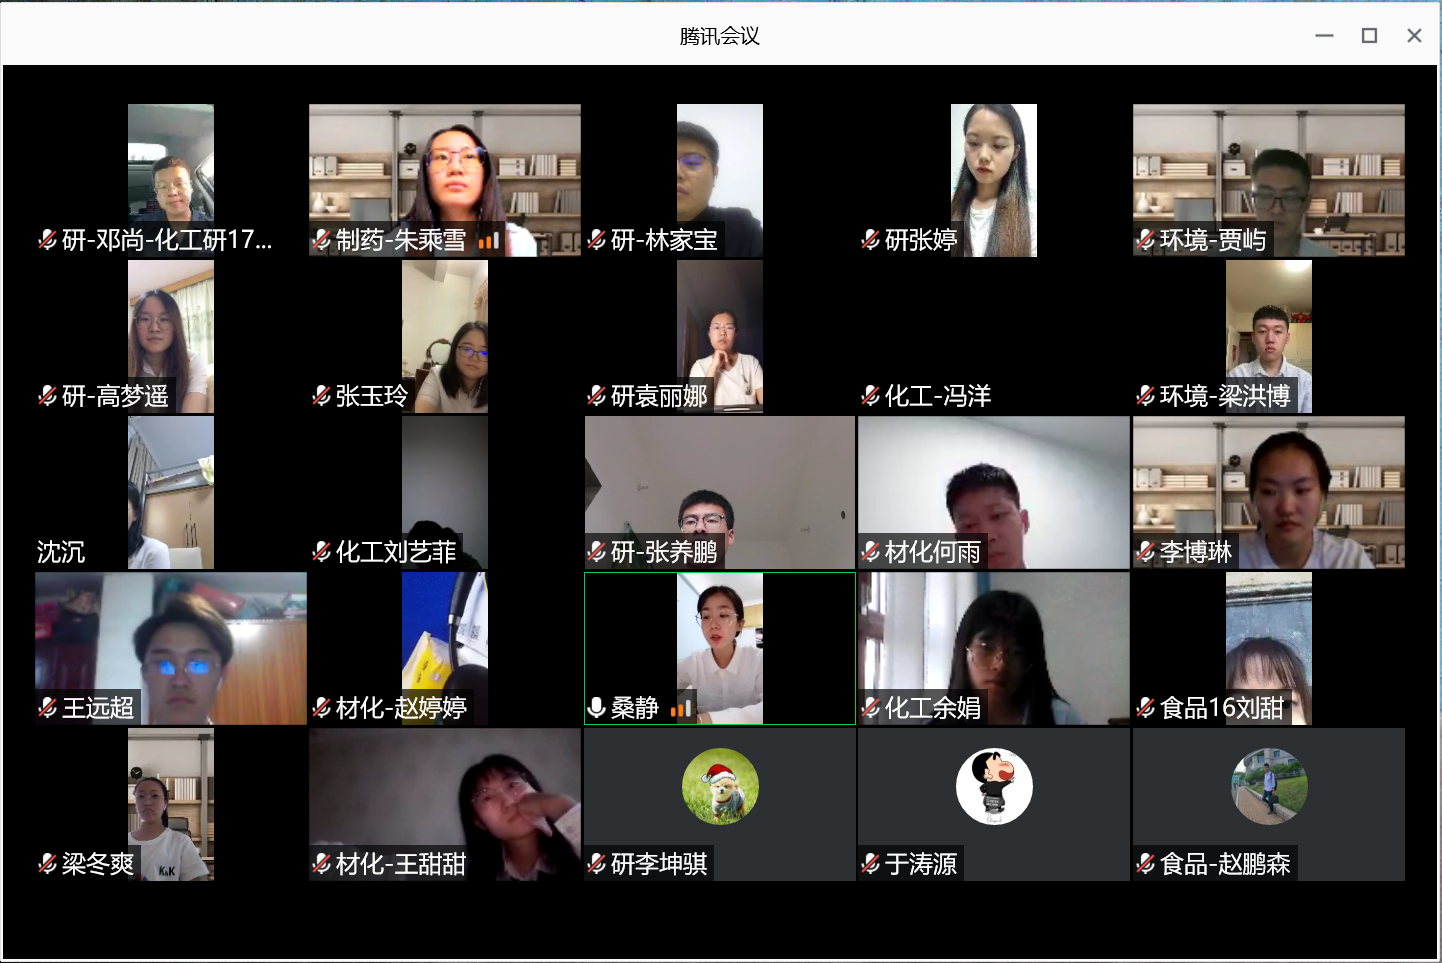This screenshot has width=1442, height=963.
Task: Click muted mic icon beside 于涛源
Action: pyautogui.click(x=870, y=864)
